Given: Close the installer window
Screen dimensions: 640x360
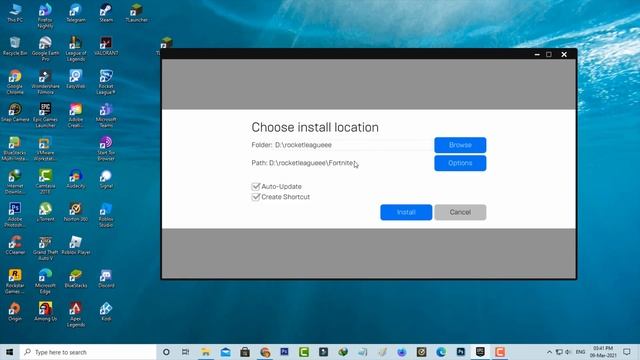Looking at the screenshot, I should point(564,54).
